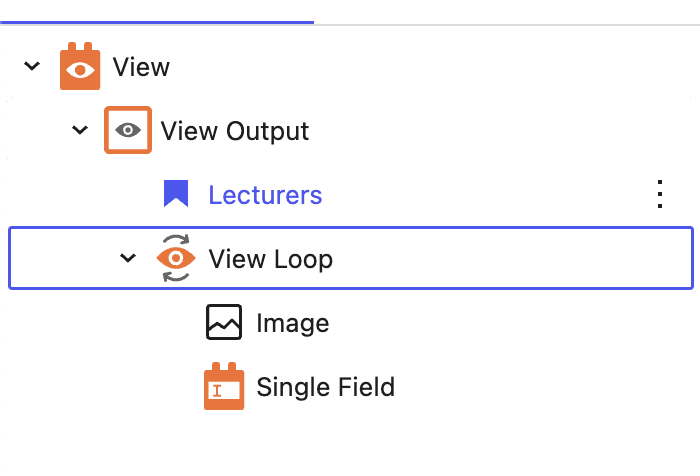The width and height of the screenshot is (700, 476).
Task: Open the Lecturers three-dot options menu
Action: click(660, 194)
